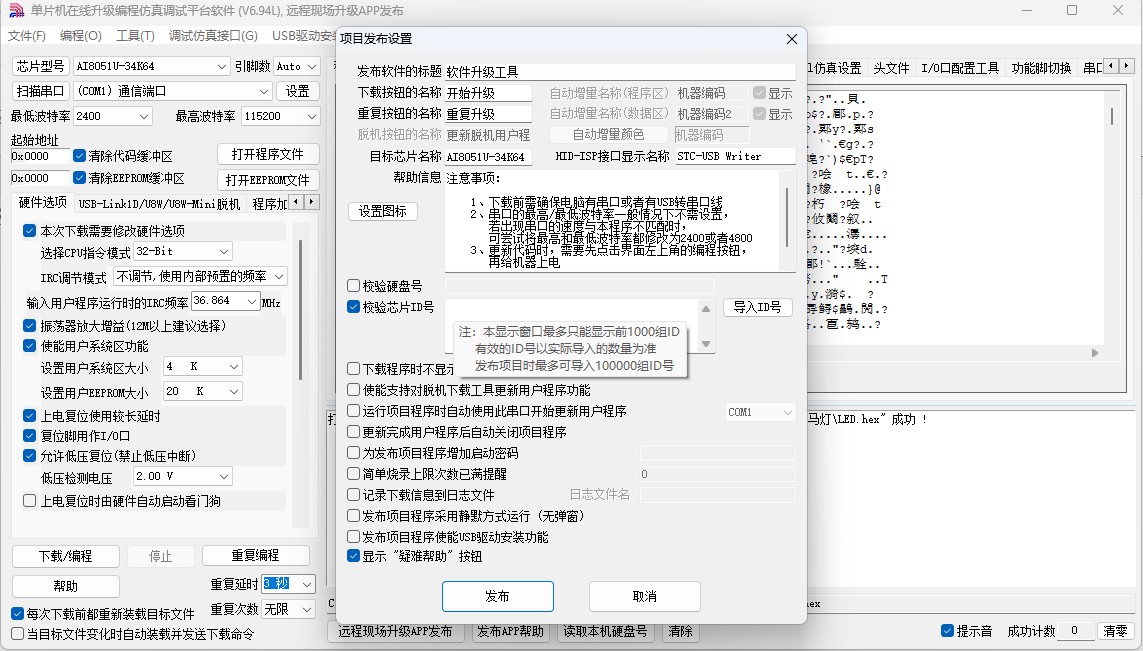Click 取消 button in dialog

pyautogui.click(x=645, y=596)
